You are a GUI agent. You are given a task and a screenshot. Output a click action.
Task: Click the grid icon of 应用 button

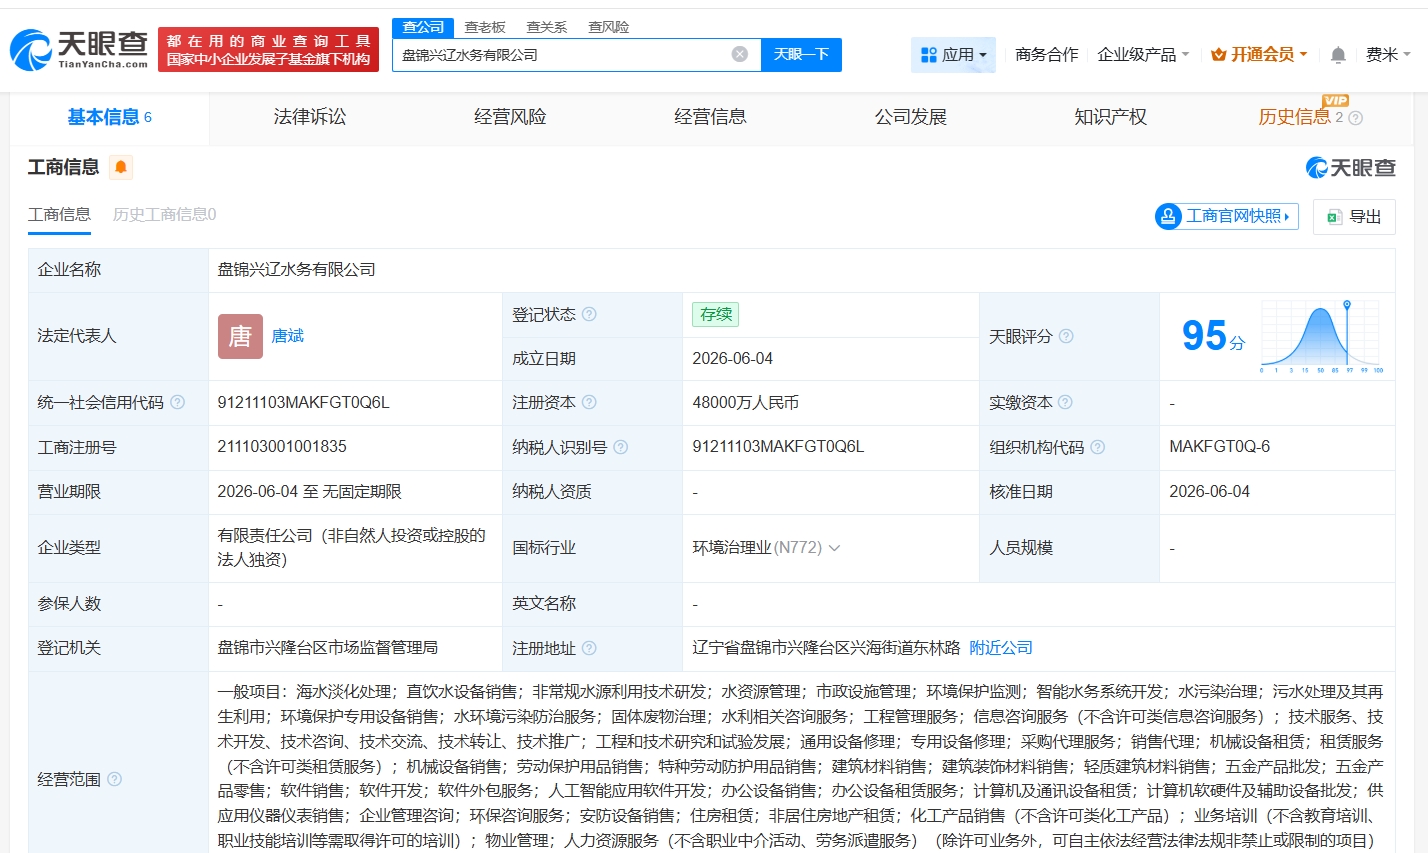[929, 55]
